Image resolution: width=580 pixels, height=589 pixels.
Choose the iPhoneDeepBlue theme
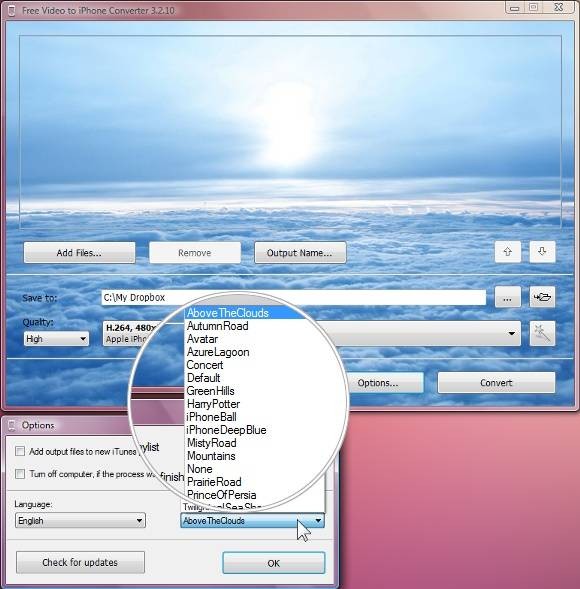tap(226, 430)
